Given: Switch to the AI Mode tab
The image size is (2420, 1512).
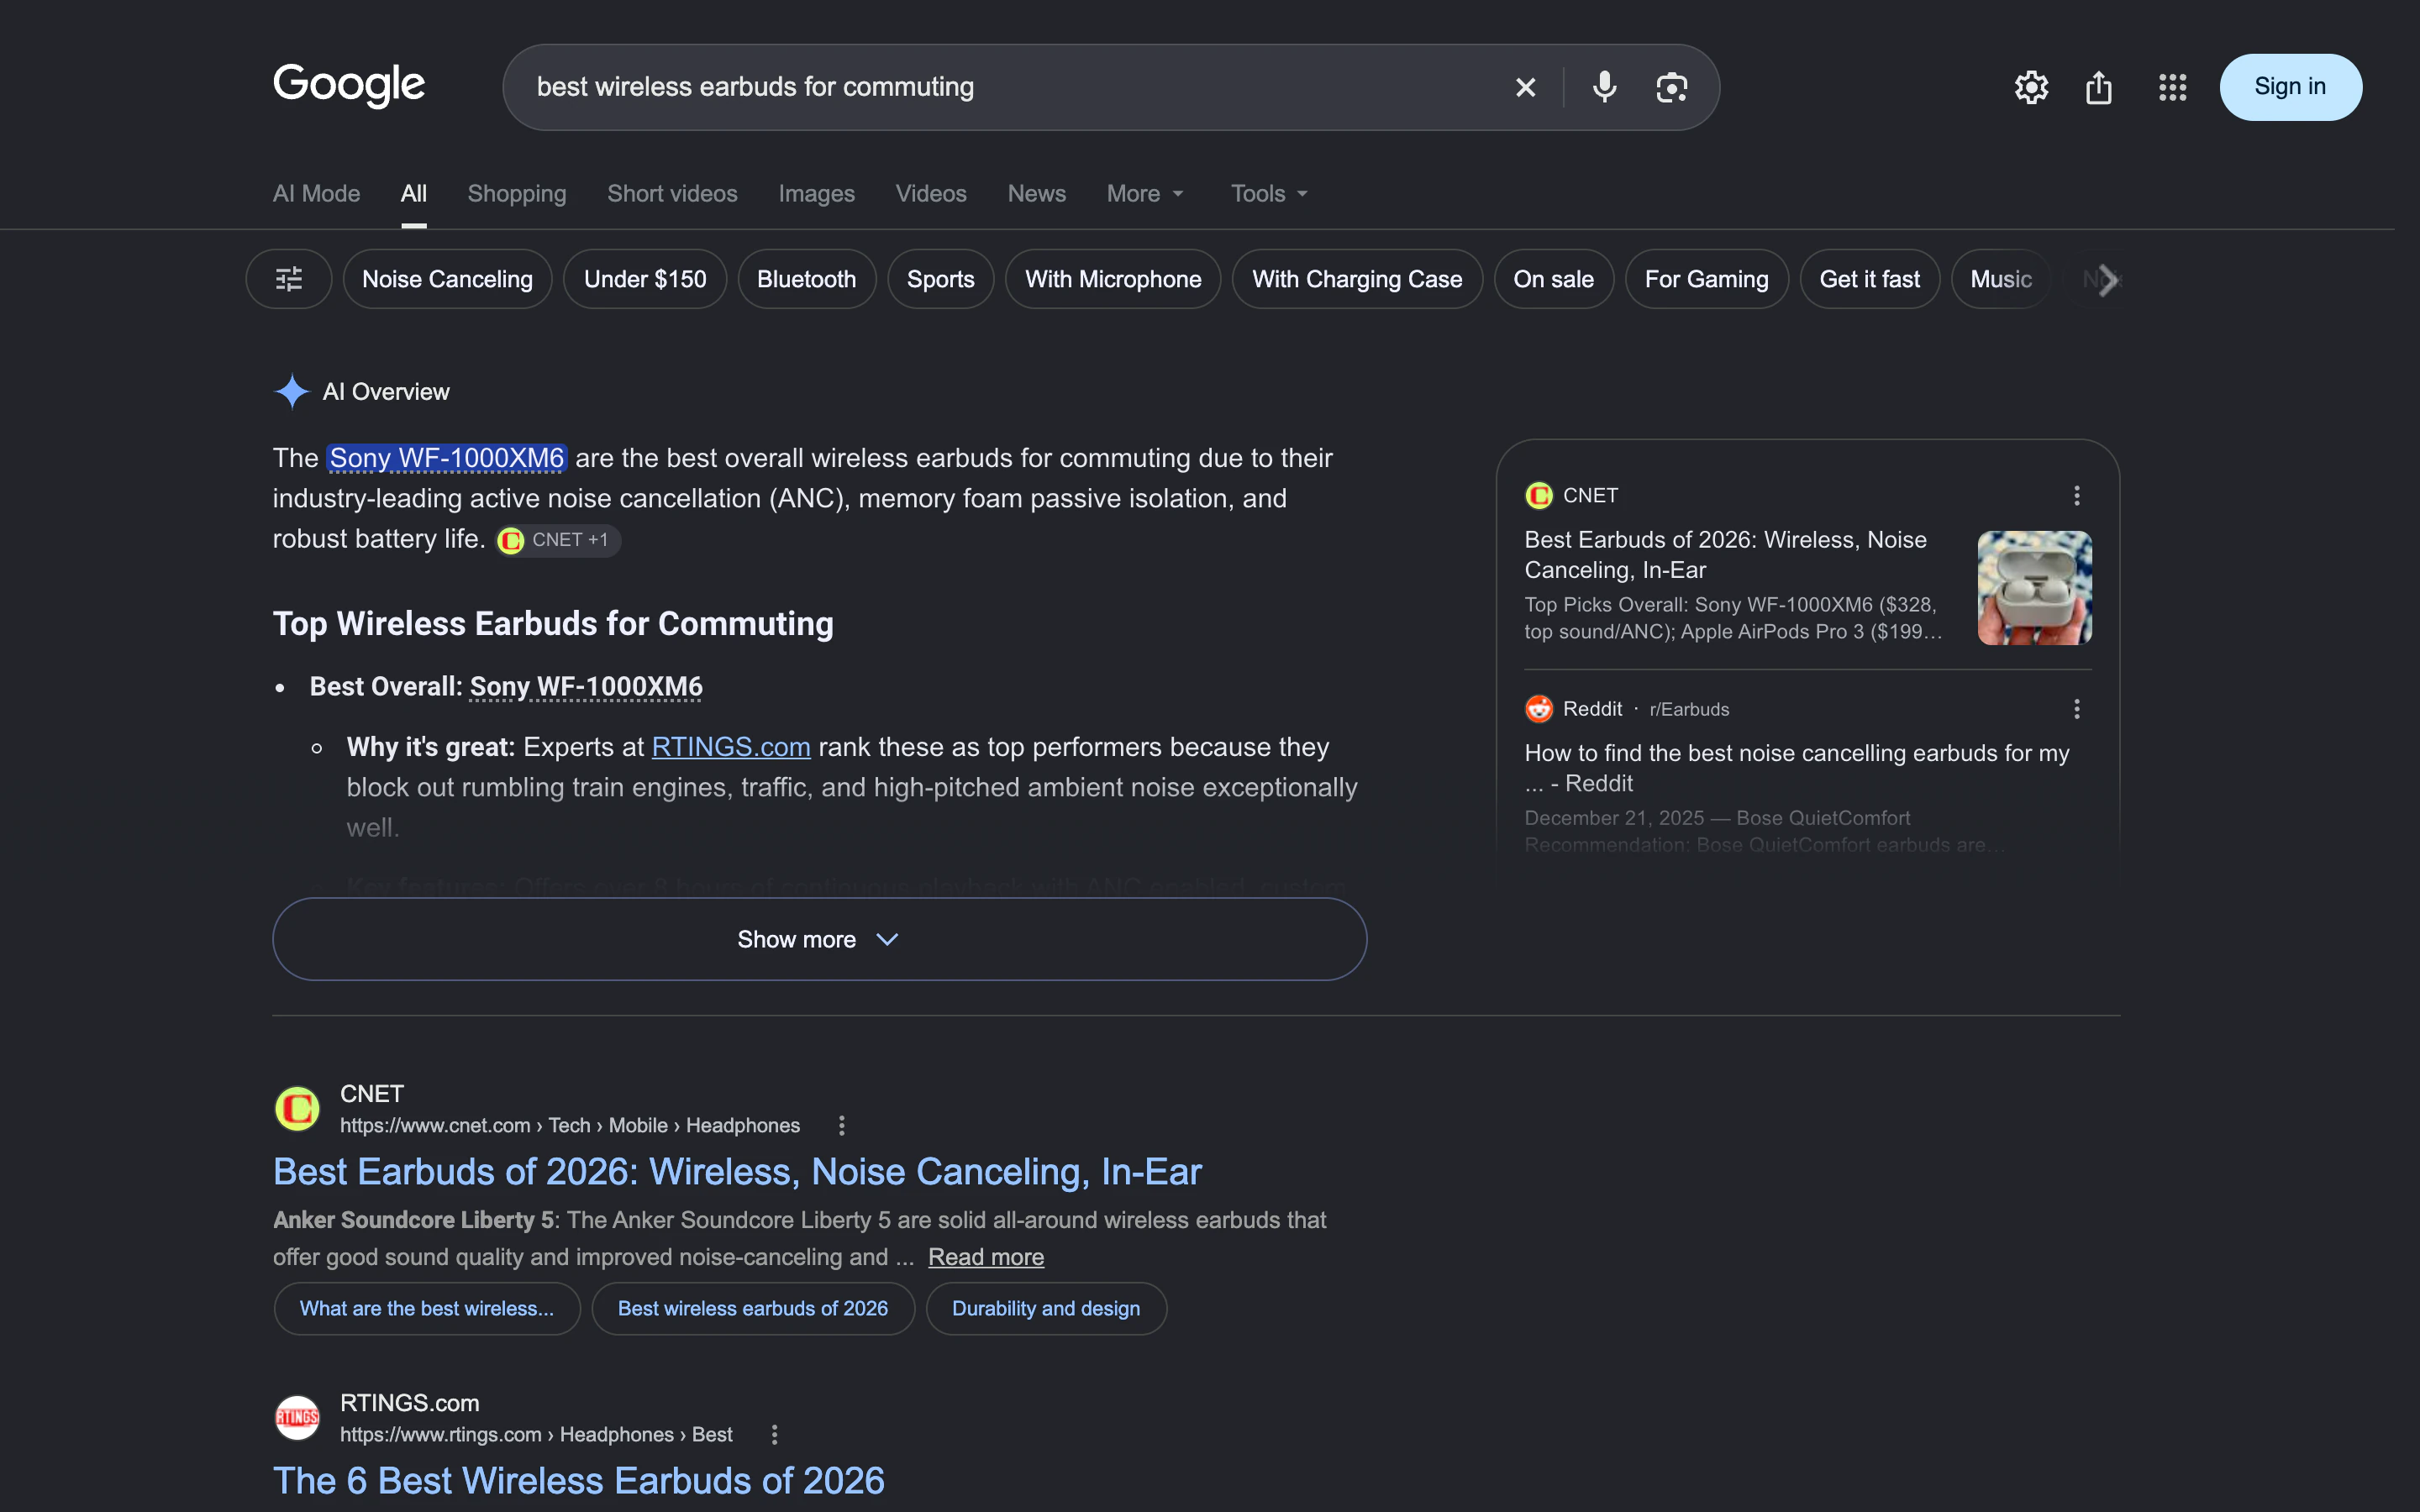Looking at the screenshot, I should 316,194.
